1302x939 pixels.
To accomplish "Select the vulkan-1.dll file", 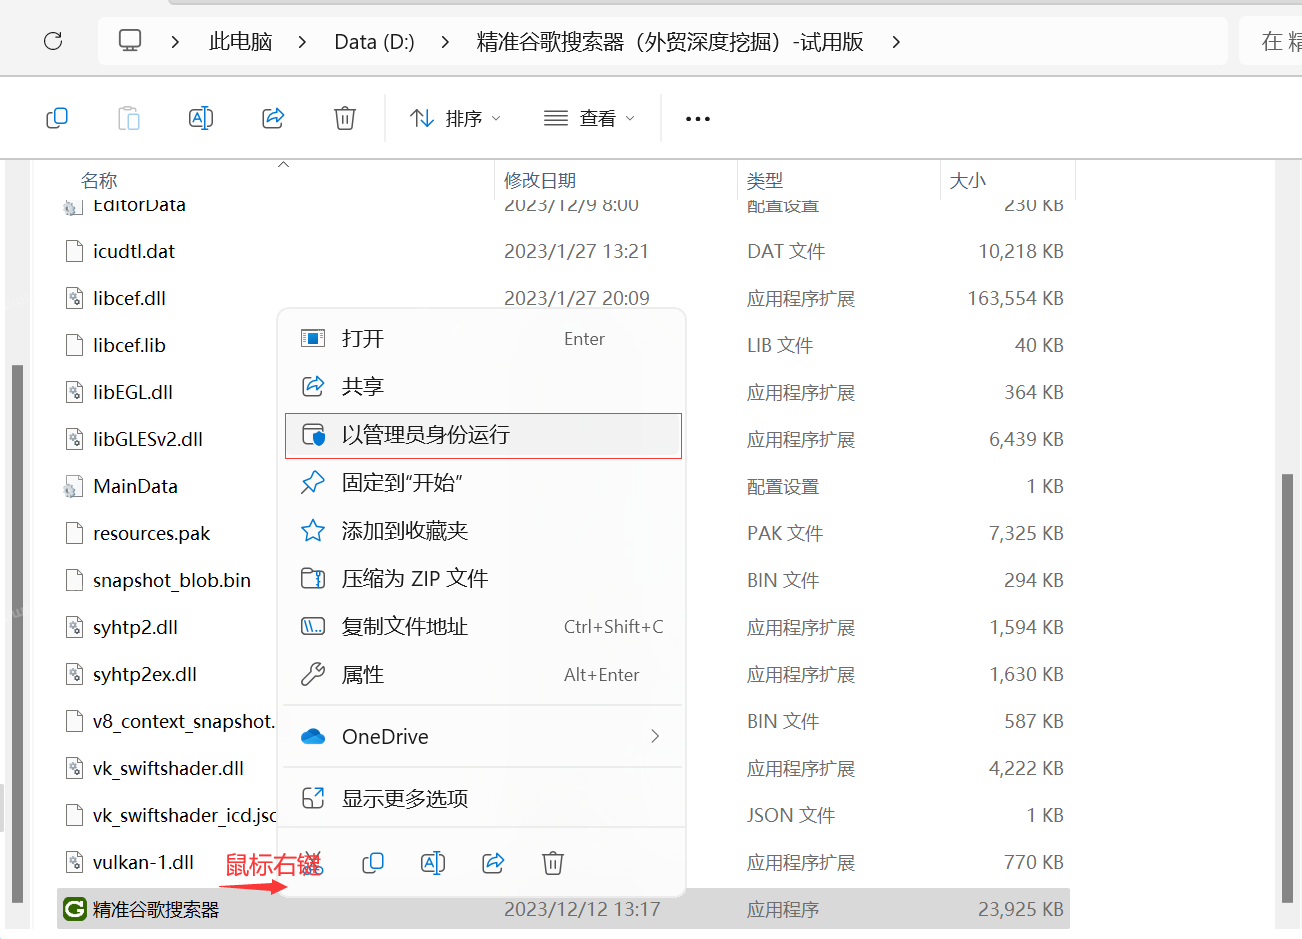I will 143,863.
